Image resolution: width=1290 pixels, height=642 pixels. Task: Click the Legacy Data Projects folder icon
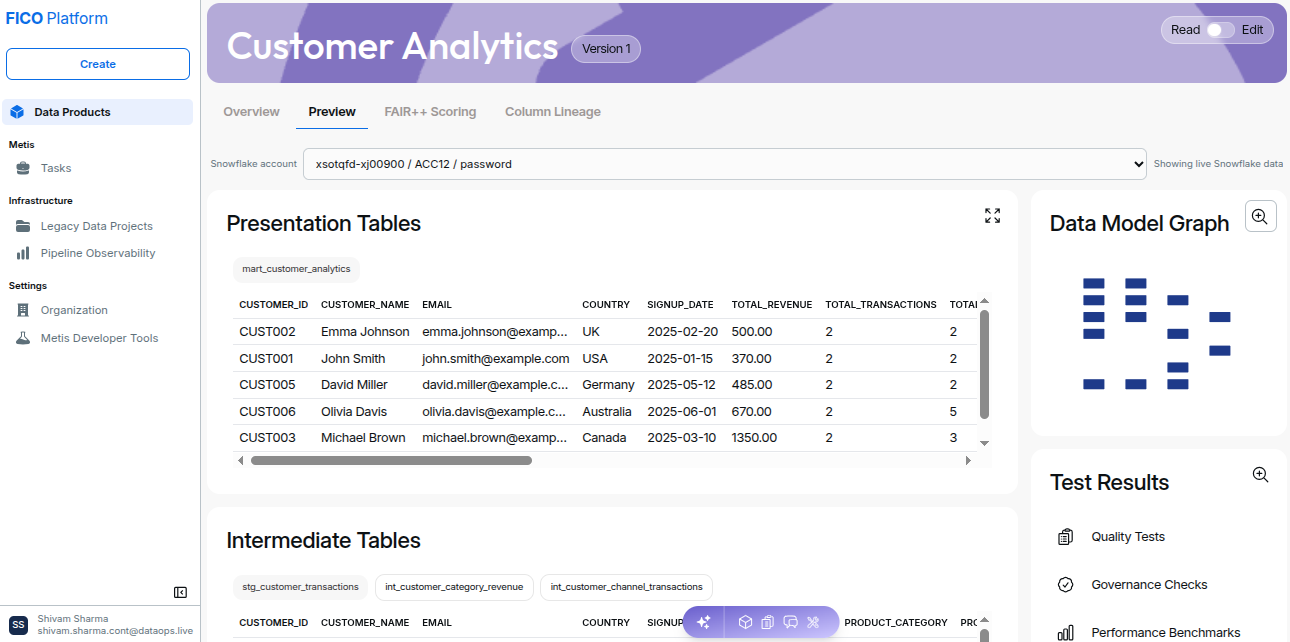coord(23,226)
